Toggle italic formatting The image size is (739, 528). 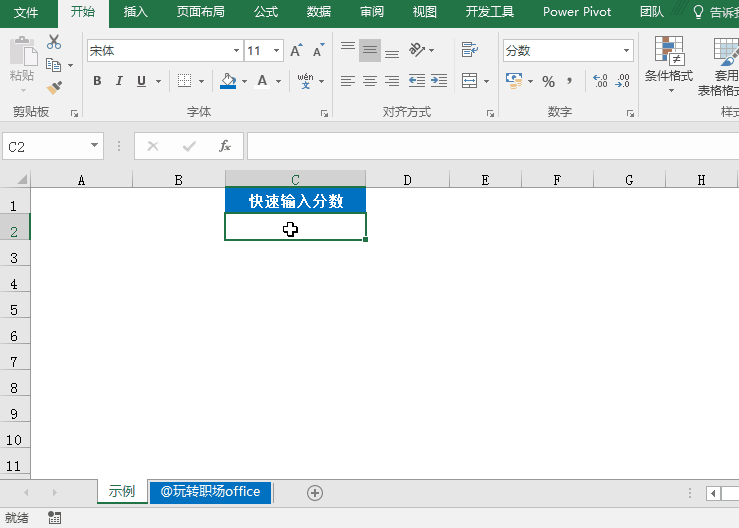(119, 81)
